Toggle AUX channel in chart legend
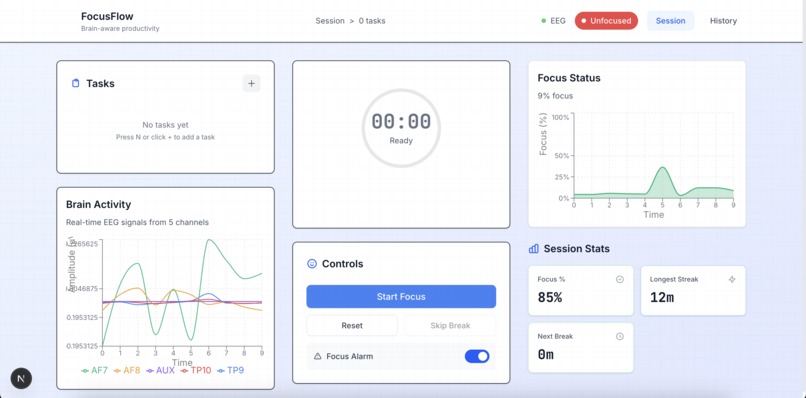Screen dimensions: 806x398 [x=160, y=370]
